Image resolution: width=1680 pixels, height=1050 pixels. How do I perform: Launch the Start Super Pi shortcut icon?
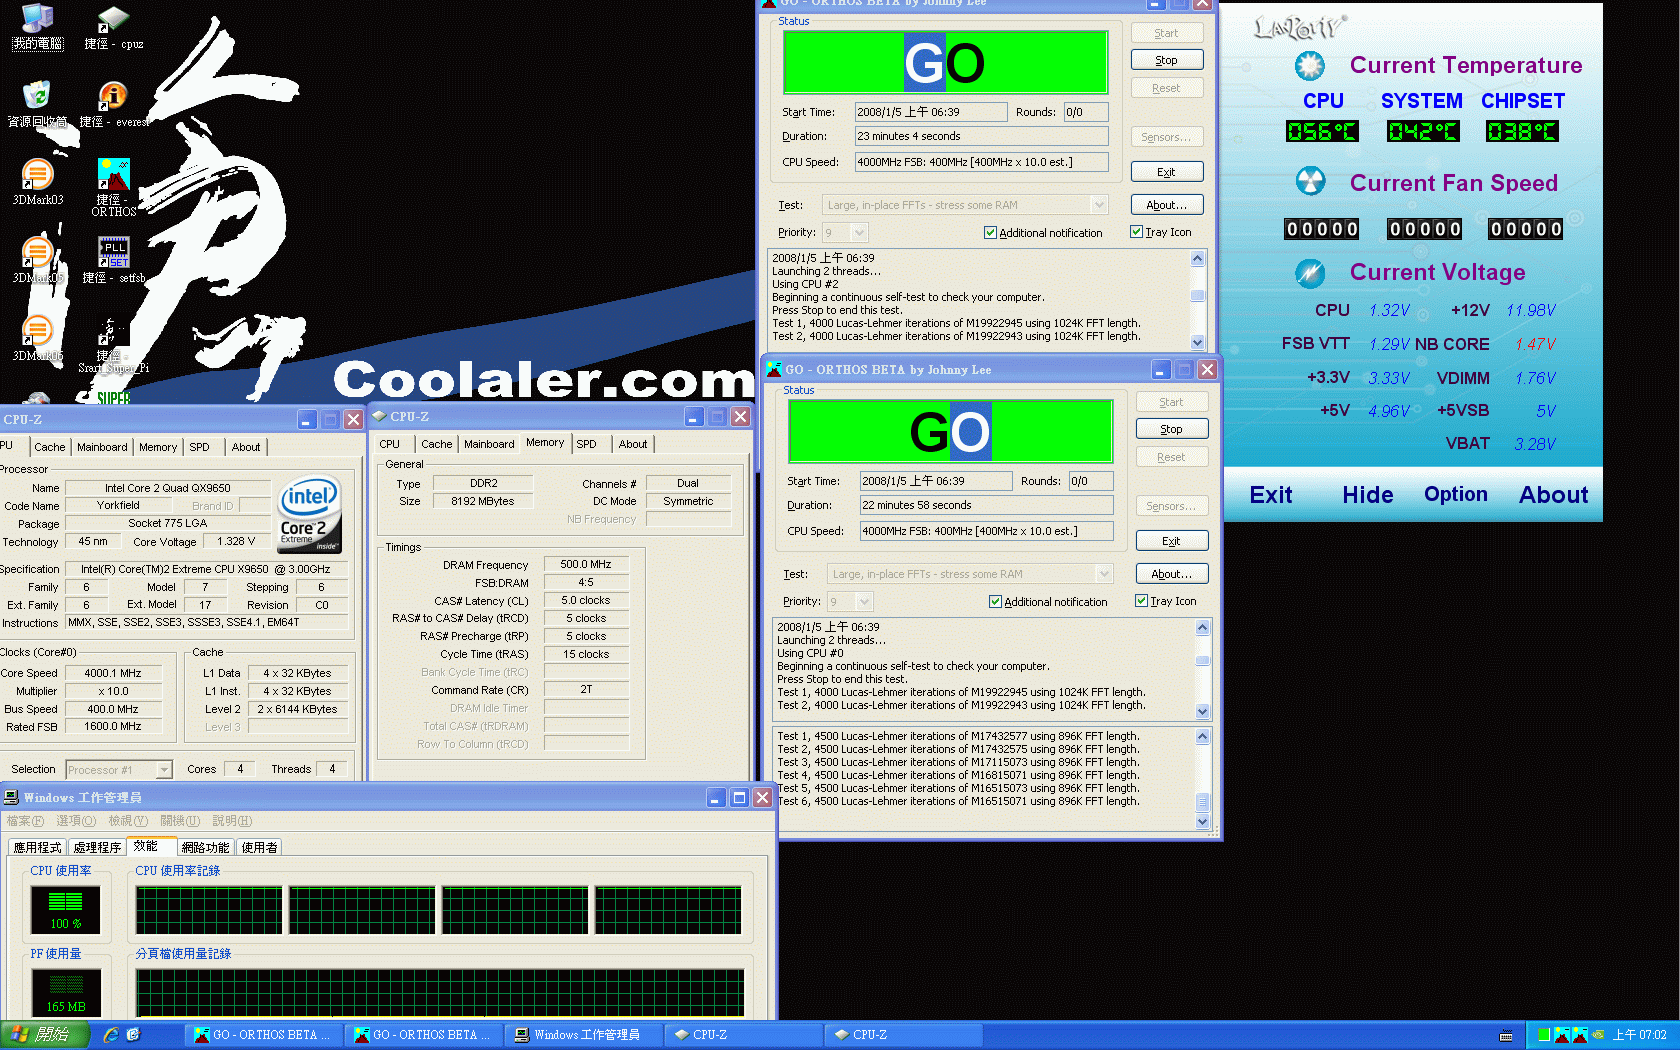coord(113,345)
